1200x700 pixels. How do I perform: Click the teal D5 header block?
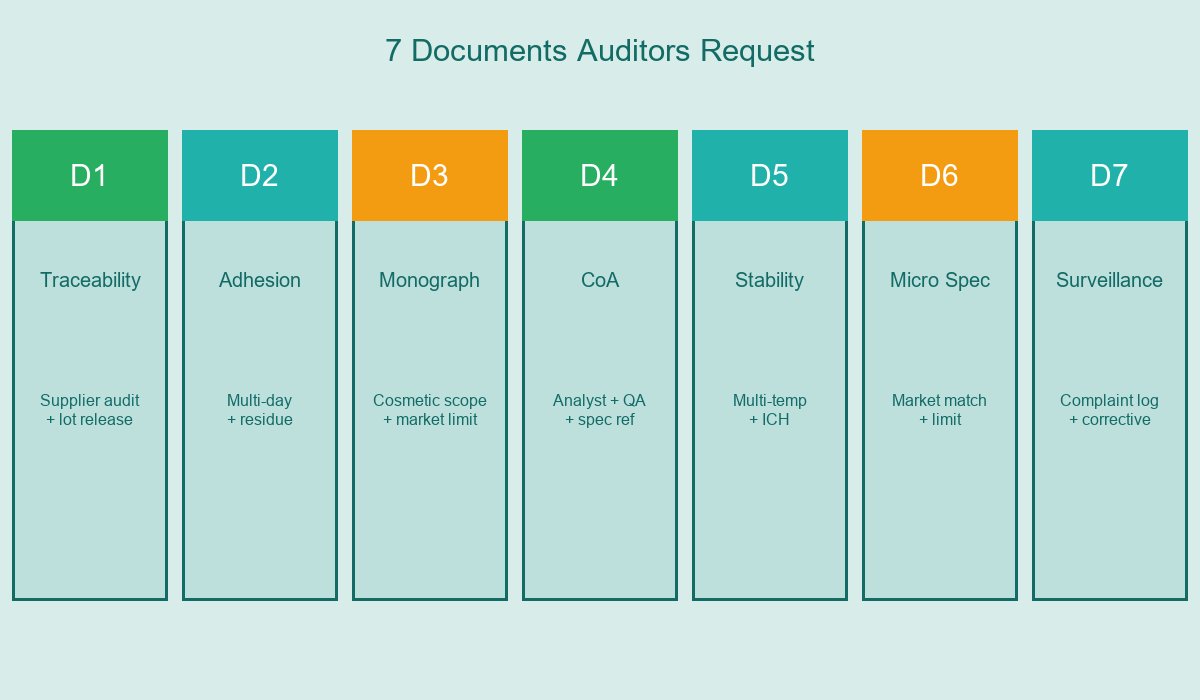pos(770,175)
